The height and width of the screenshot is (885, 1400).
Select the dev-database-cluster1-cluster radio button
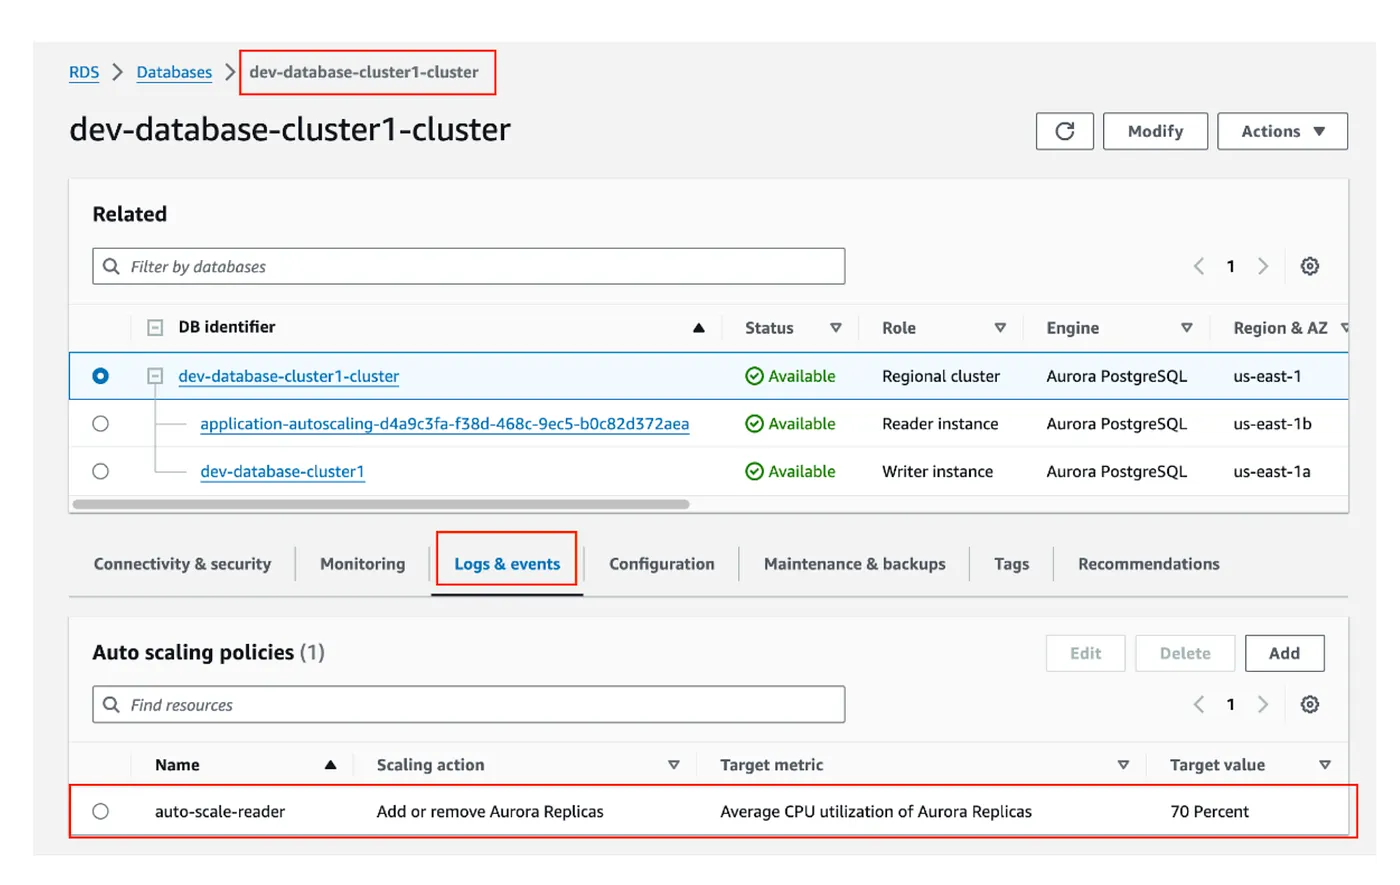[x=100, y=376]
